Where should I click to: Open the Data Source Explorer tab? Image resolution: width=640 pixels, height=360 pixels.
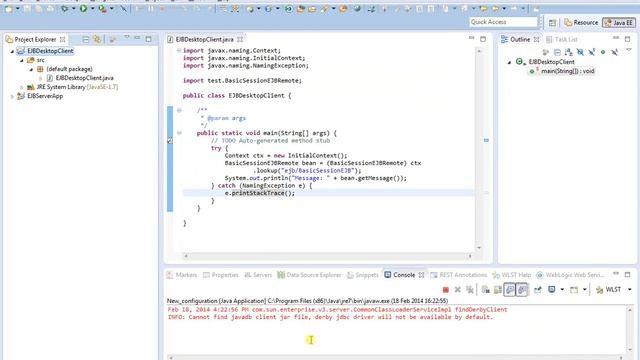[x=309, y=275]
